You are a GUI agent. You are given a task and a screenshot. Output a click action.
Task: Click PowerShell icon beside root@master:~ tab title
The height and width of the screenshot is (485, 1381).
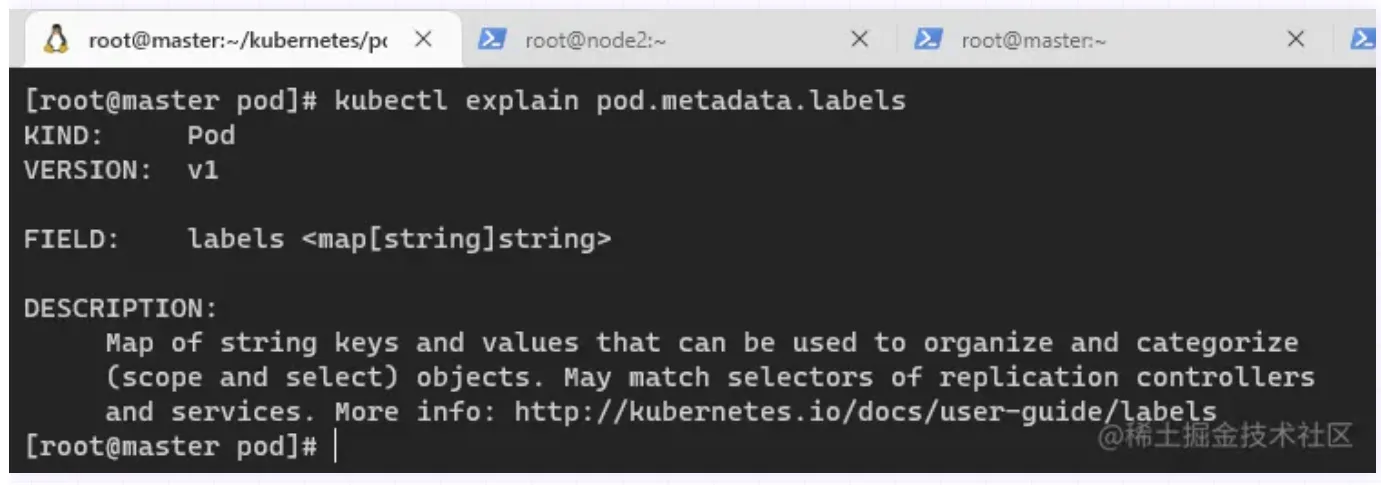tap(928, 40)
